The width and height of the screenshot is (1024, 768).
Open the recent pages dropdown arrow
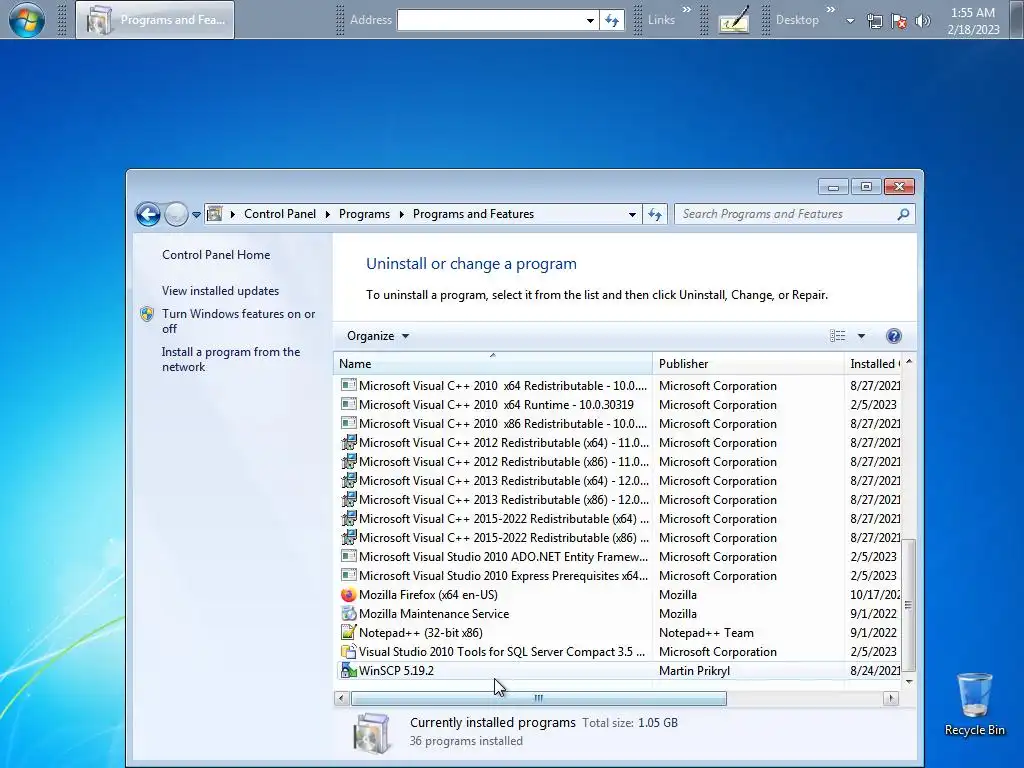click(196, 214)
